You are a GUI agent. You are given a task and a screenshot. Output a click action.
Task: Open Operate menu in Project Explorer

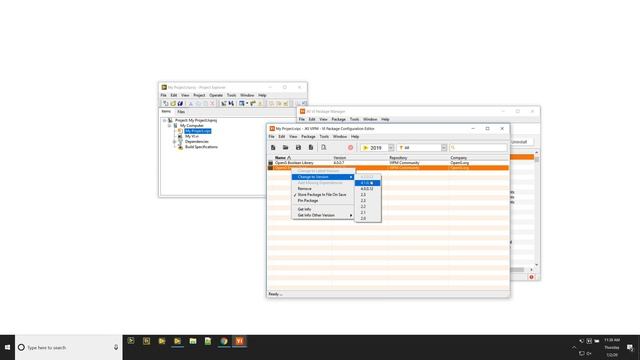[216, 95]
